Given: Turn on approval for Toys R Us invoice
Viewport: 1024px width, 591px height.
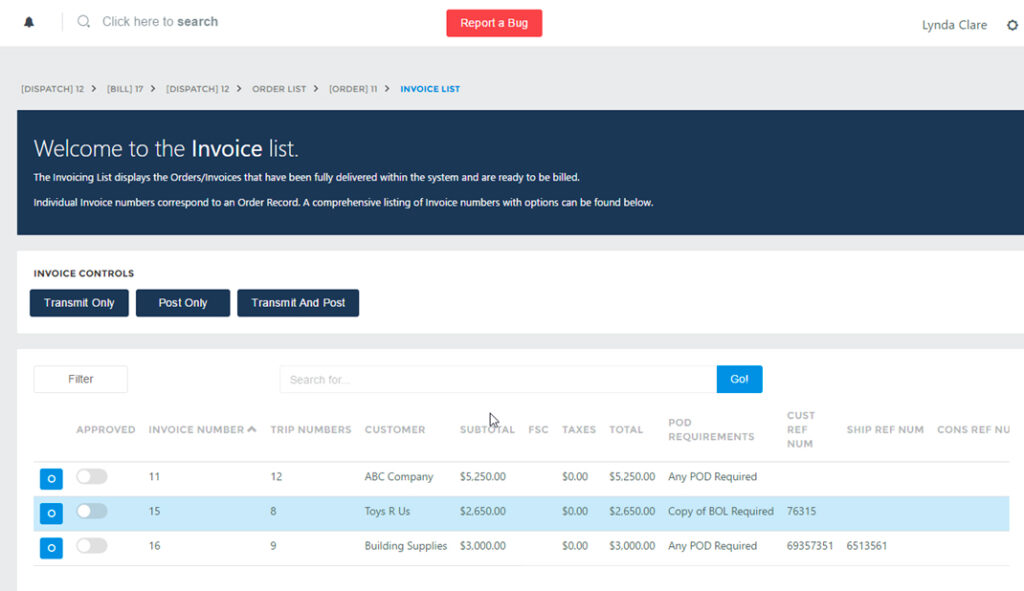Looking at the screenshot, I should click(92, 511).
